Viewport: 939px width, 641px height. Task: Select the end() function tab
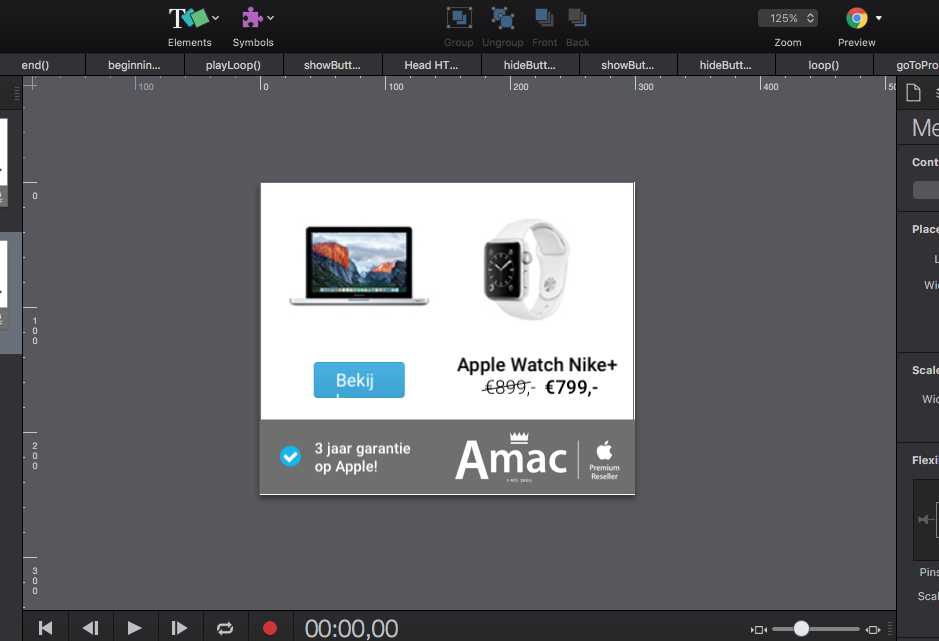click(35, 65)
